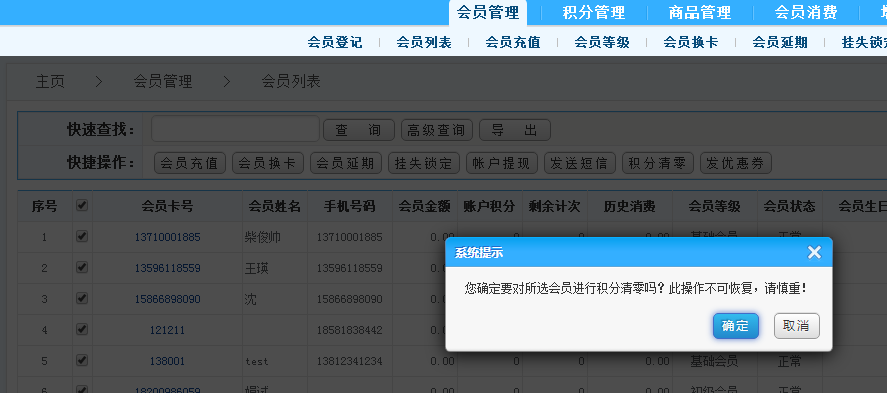Image resolution: width=887 pixels, height=393 pixels.
Task: Click the 帐户提现 button
Action: pos(502,163)
